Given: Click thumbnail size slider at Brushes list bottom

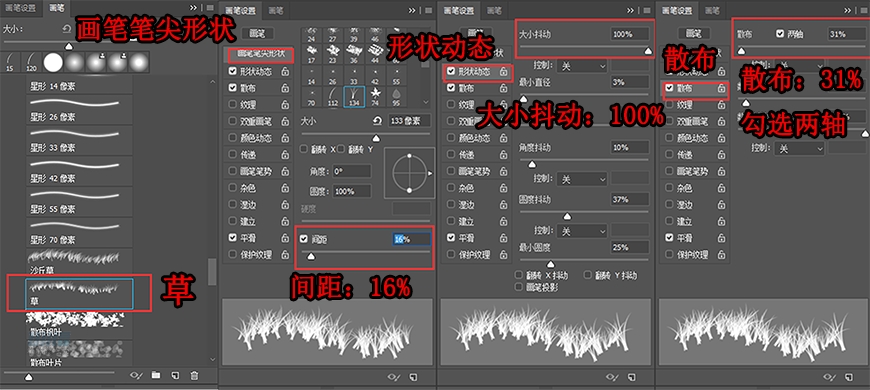Looking at the screenshot, I should point(28,377).
